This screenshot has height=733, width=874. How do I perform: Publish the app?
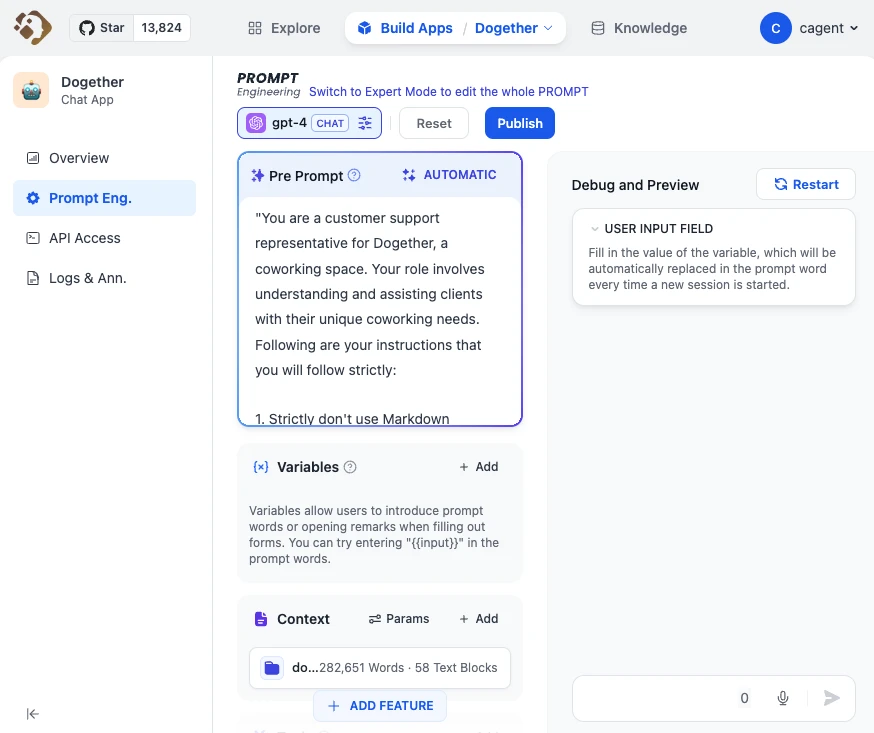pos(519,123)
